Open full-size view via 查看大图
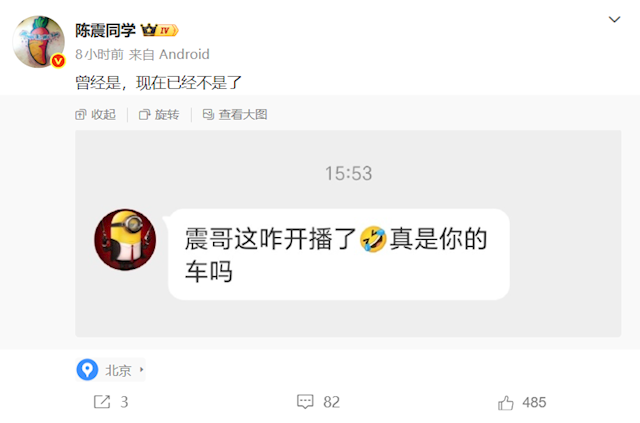This screenshot has height=423, width=640. (x=235, y=115)
